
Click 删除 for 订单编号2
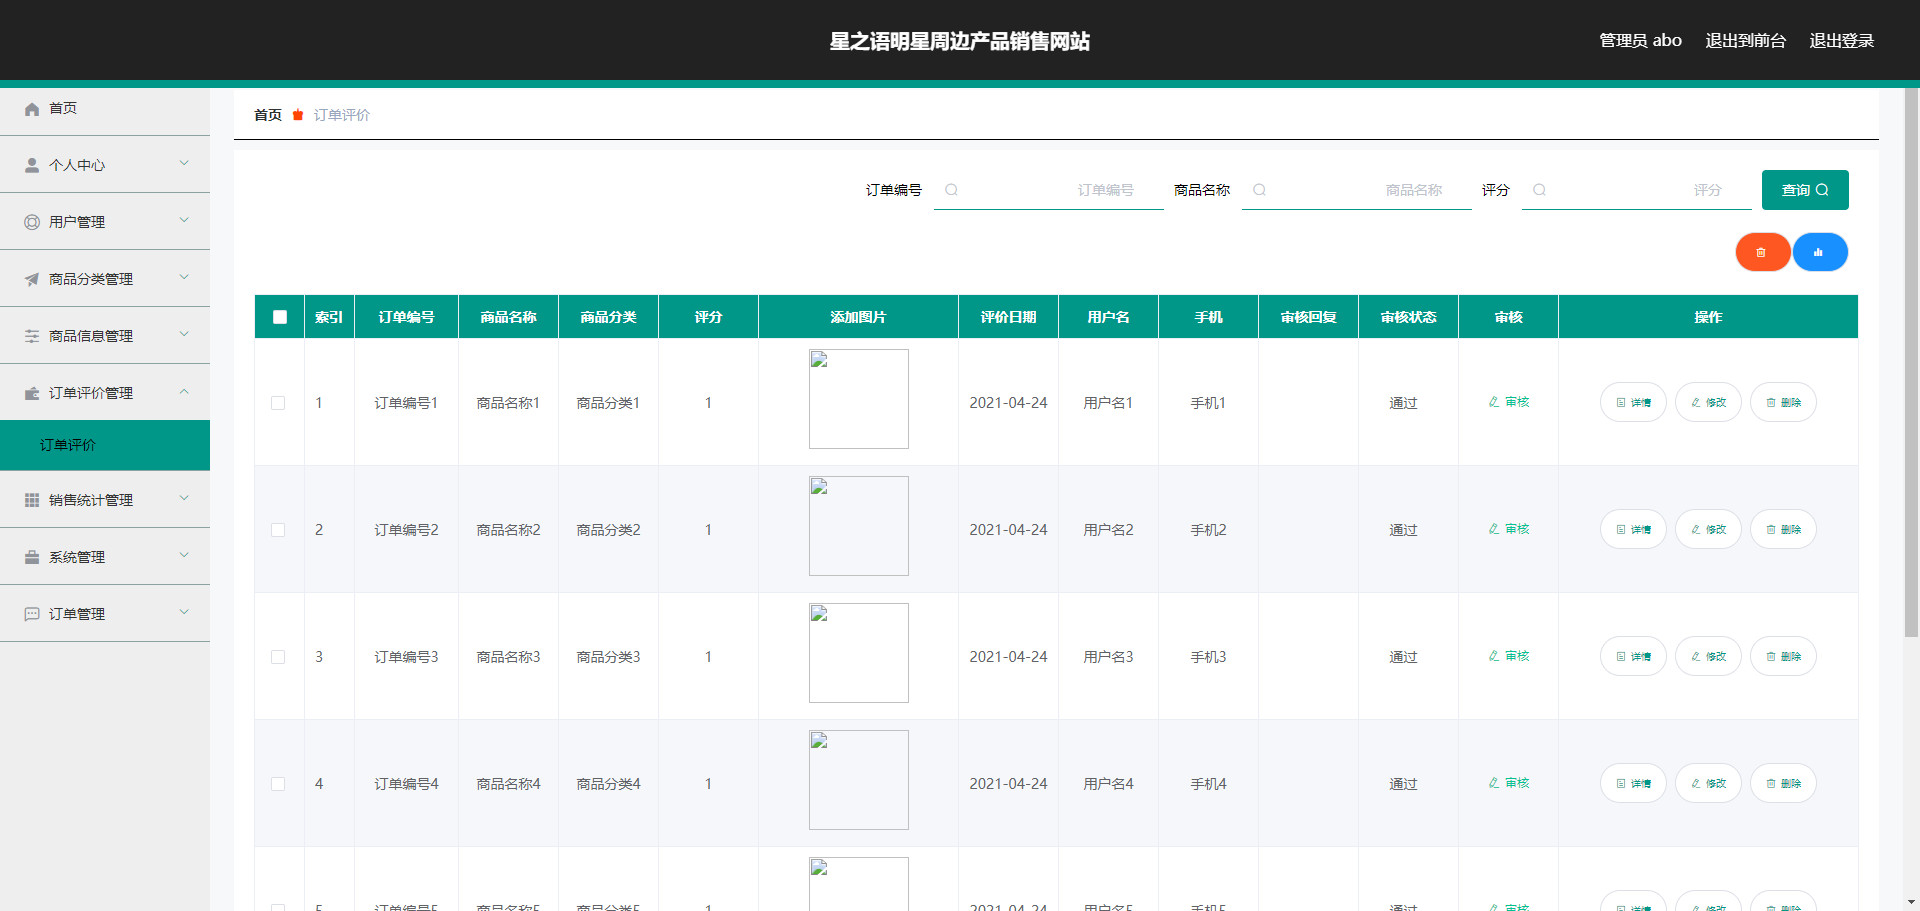click(1783, 529)
